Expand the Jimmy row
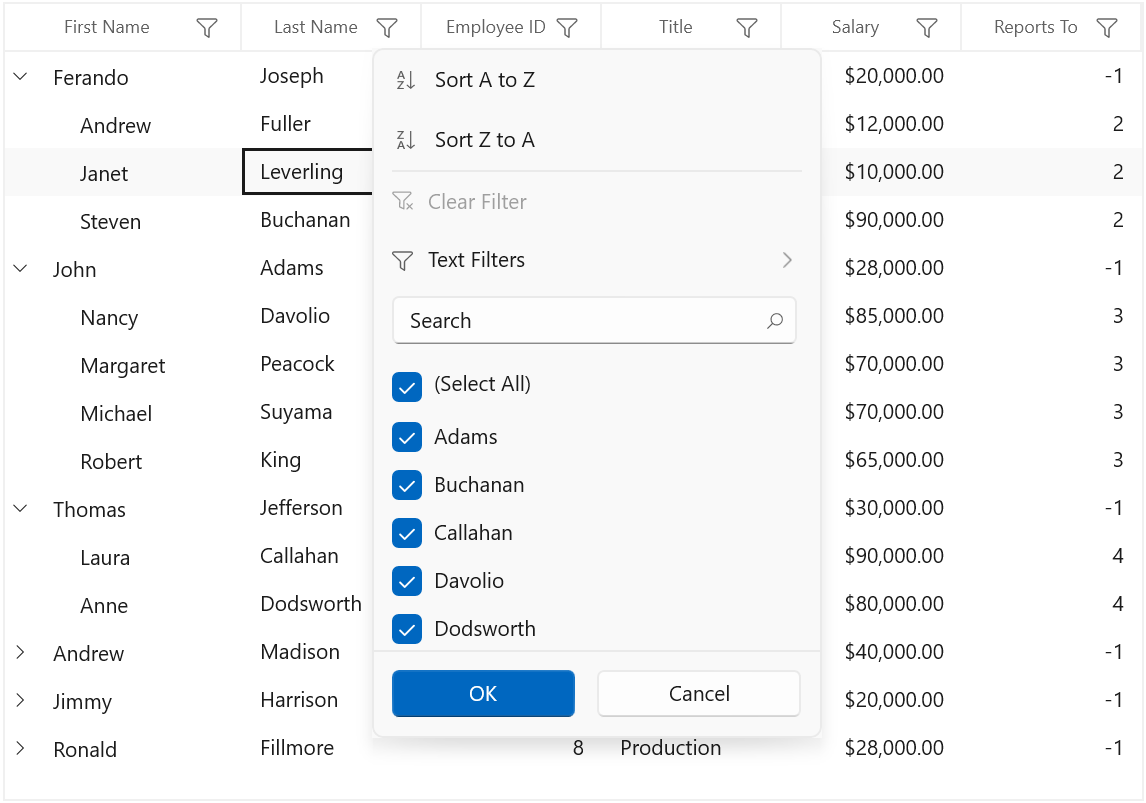The image size is (1146, 803). [x=20, y=701]
